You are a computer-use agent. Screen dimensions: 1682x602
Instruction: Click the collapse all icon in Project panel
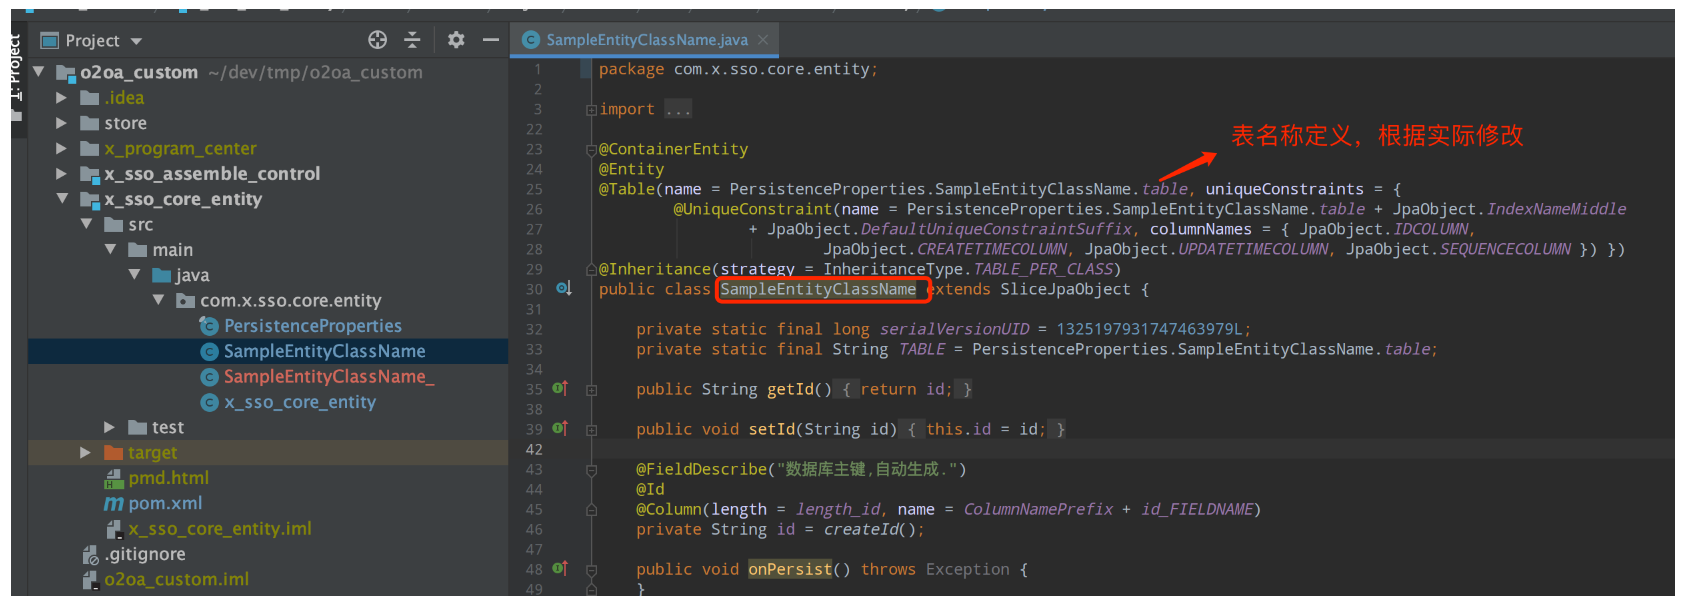412,40
